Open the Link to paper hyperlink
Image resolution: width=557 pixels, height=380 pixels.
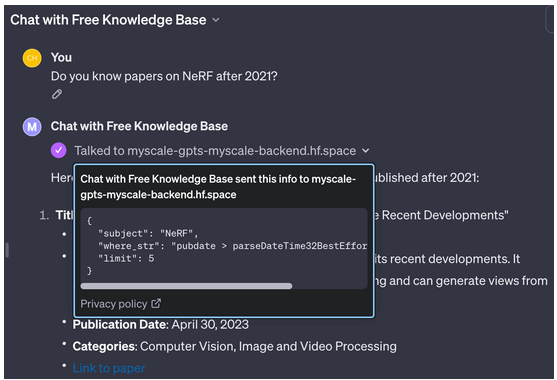click(109, 368)
